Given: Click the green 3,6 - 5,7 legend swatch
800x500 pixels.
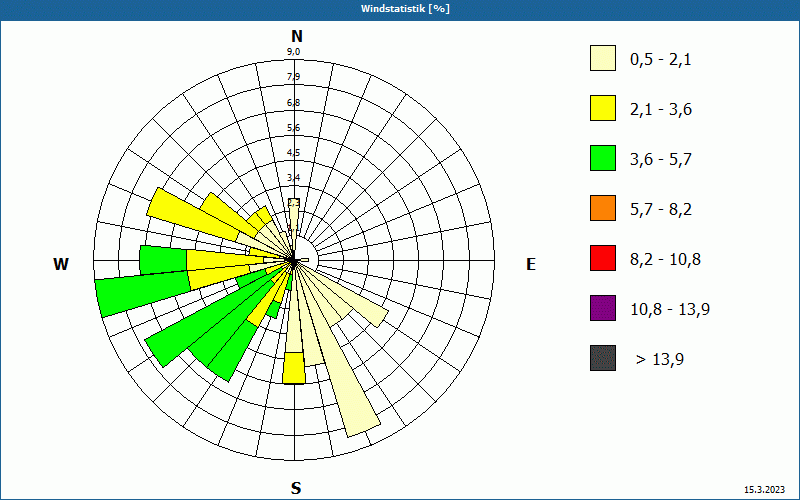Looking at the screenshot, I should pyautogui.click(x=603, y=158).
